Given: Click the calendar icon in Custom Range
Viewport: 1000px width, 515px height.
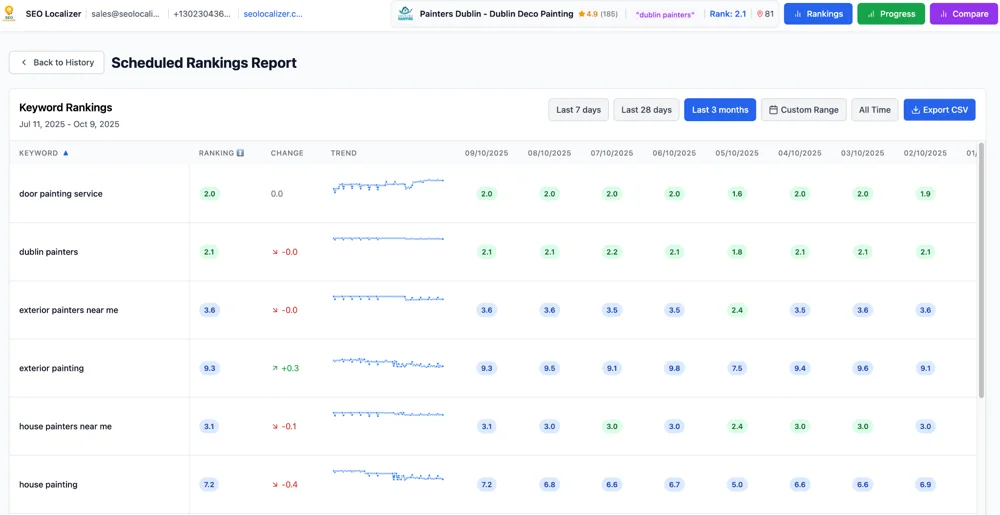Looking at the screenshot, I should [773, 110].
